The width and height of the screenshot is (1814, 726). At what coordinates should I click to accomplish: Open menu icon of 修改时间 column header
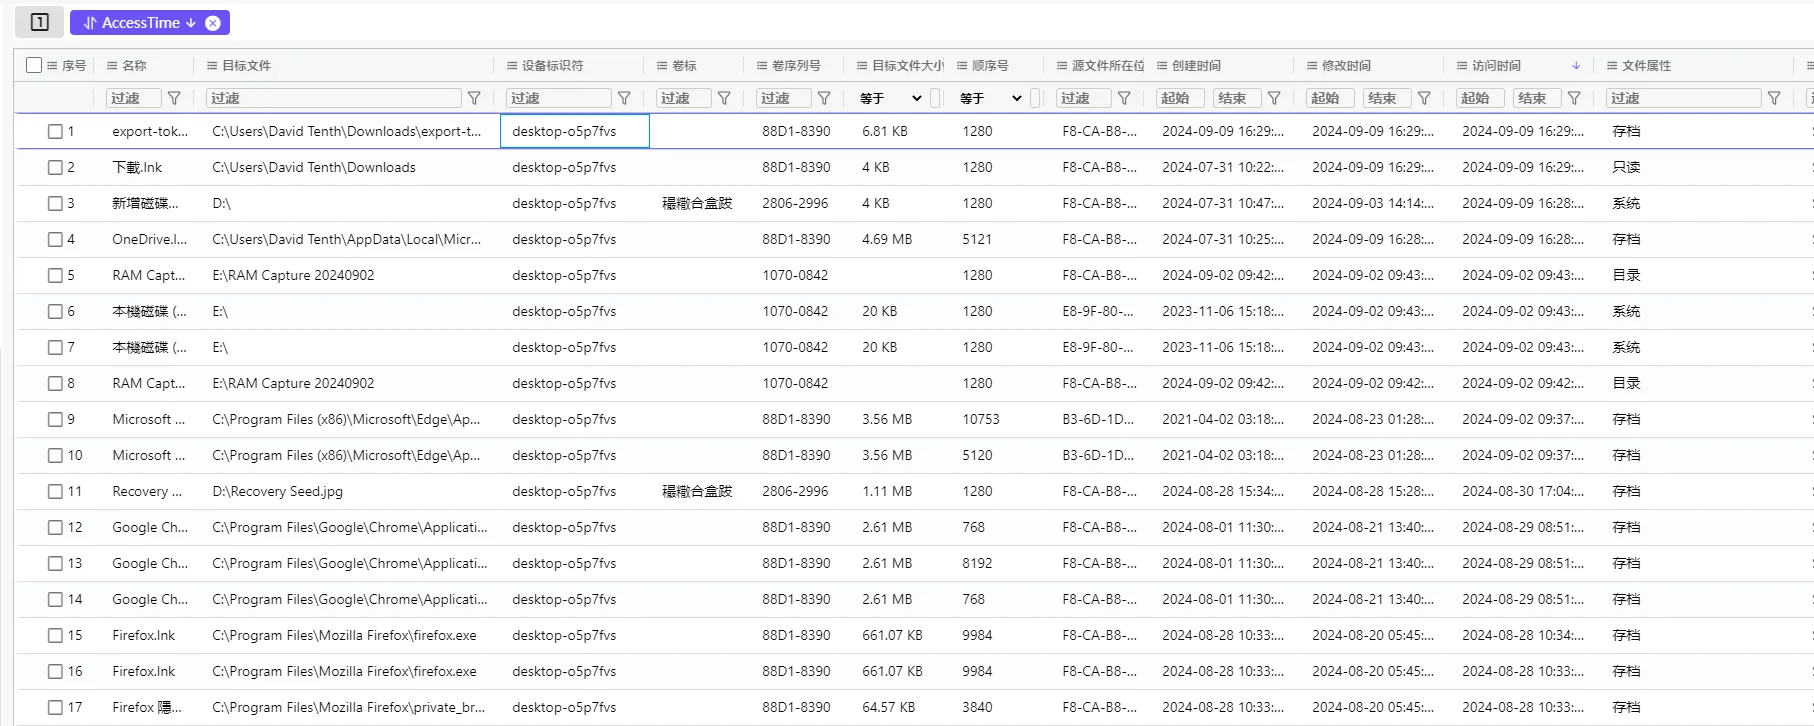tap(1312, 66)
